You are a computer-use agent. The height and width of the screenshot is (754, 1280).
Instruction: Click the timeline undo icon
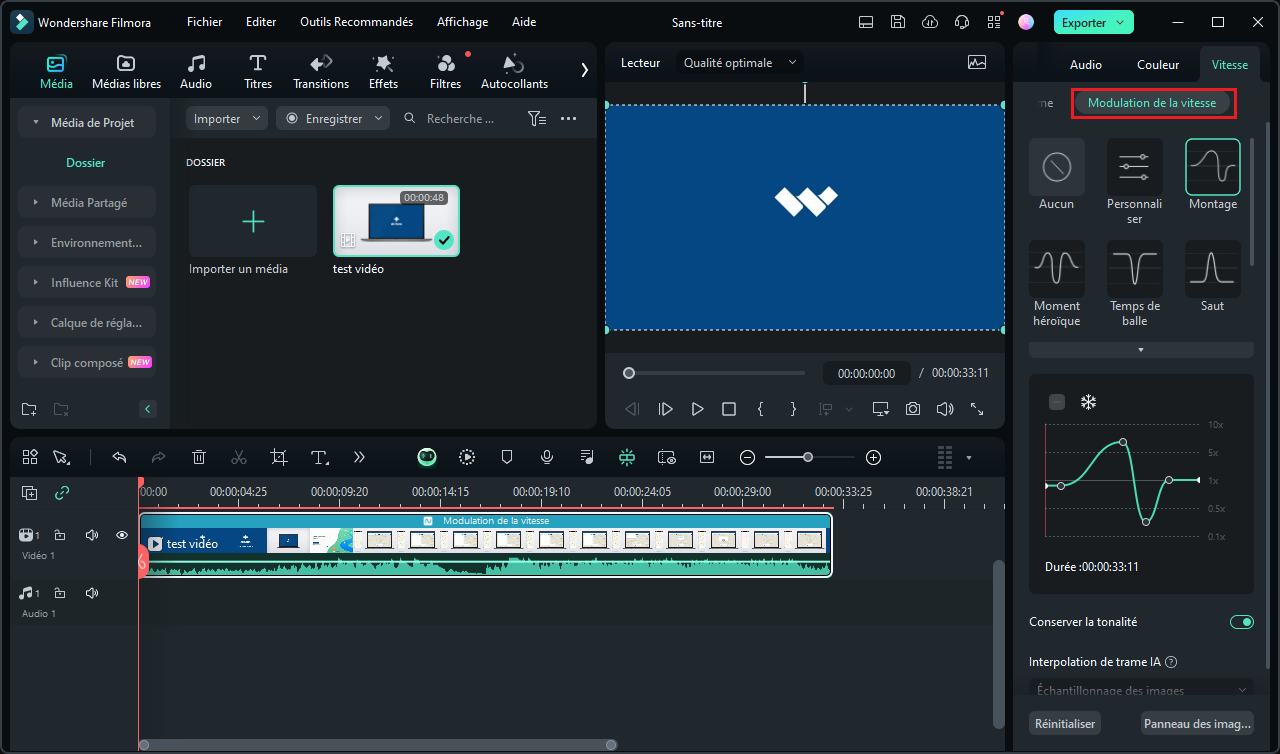coord(119,457)
